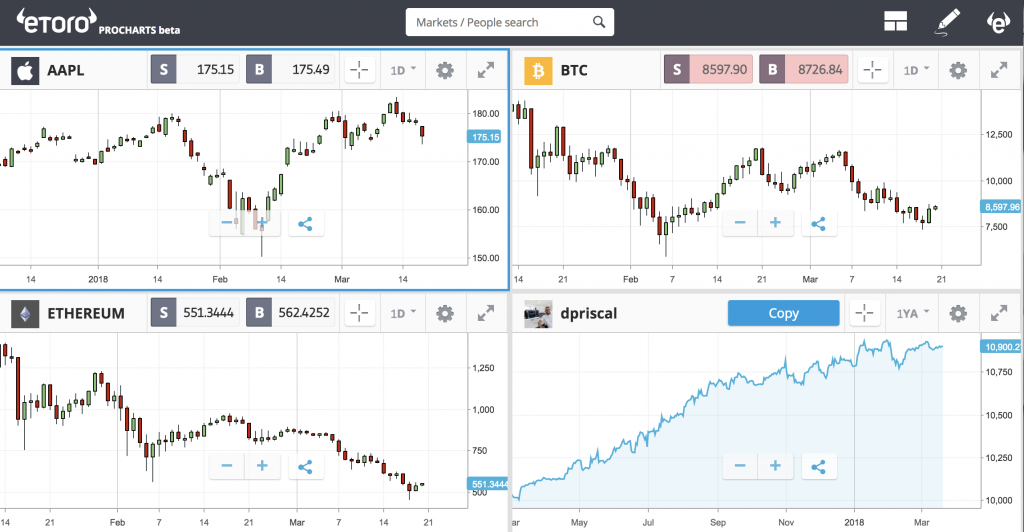Click the BTC ticker name
Viewport: 1024px width, 532px height.
(574, 70)
